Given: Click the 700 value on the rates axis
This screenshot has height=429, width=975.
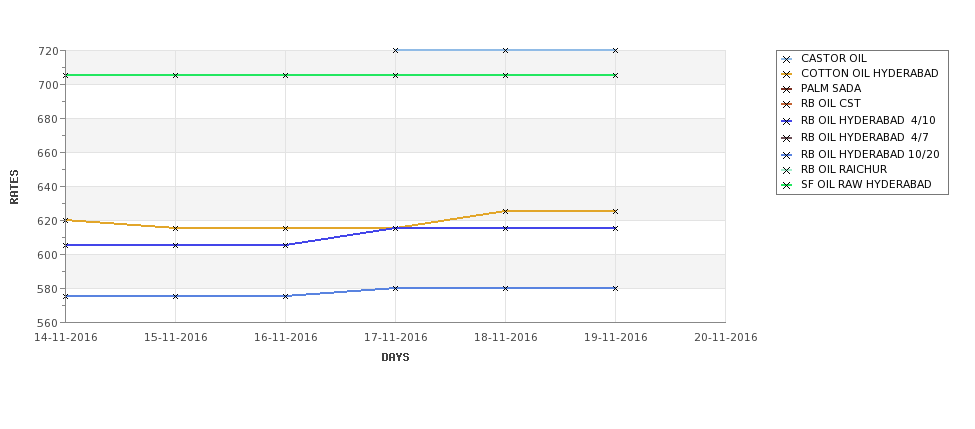Looking at the screenshot, I should point(50,85).
